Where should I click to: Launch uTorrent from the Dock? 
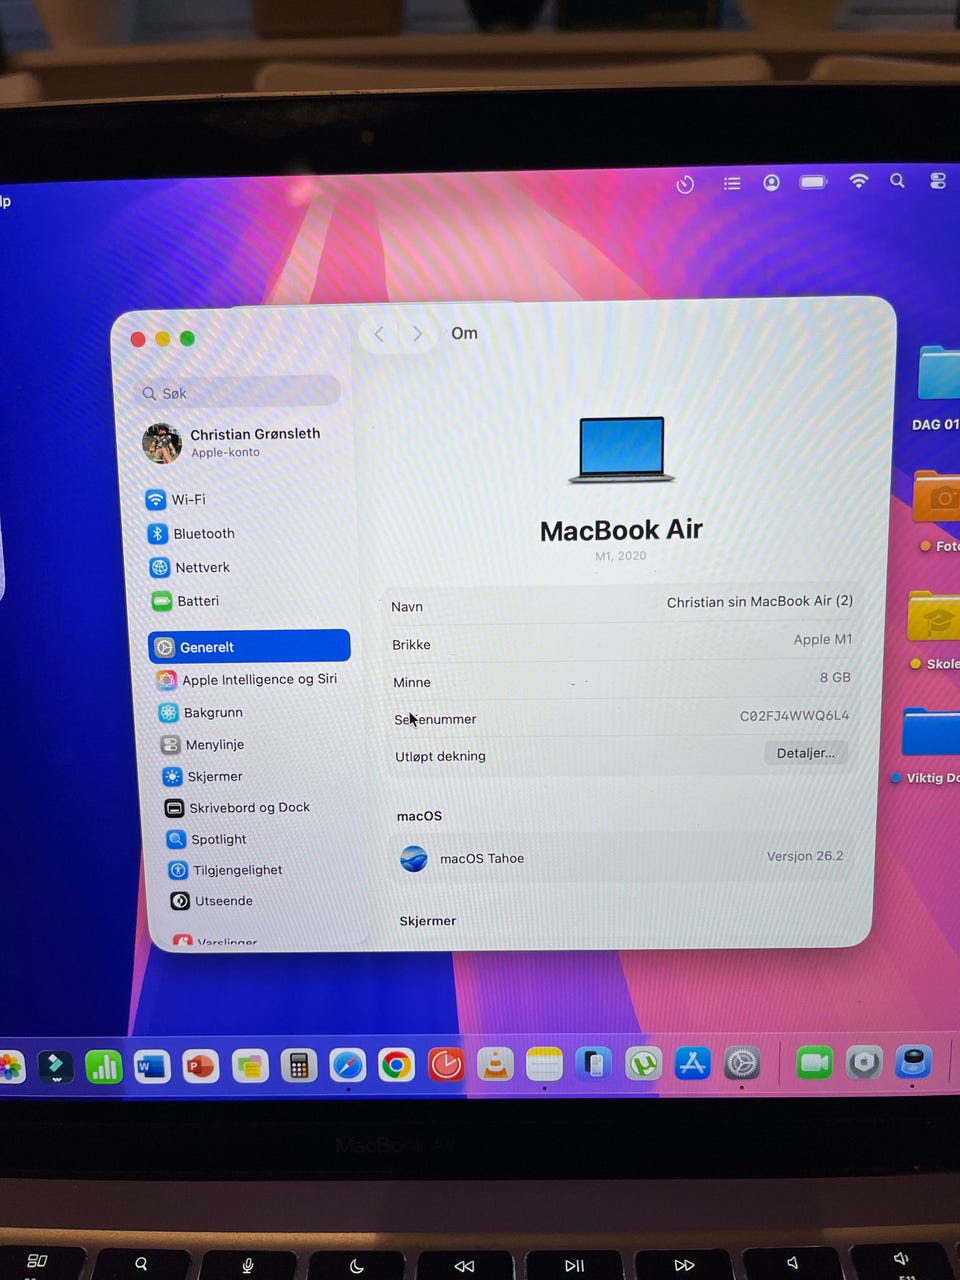pyautogui.click(x=643, y=1063)
